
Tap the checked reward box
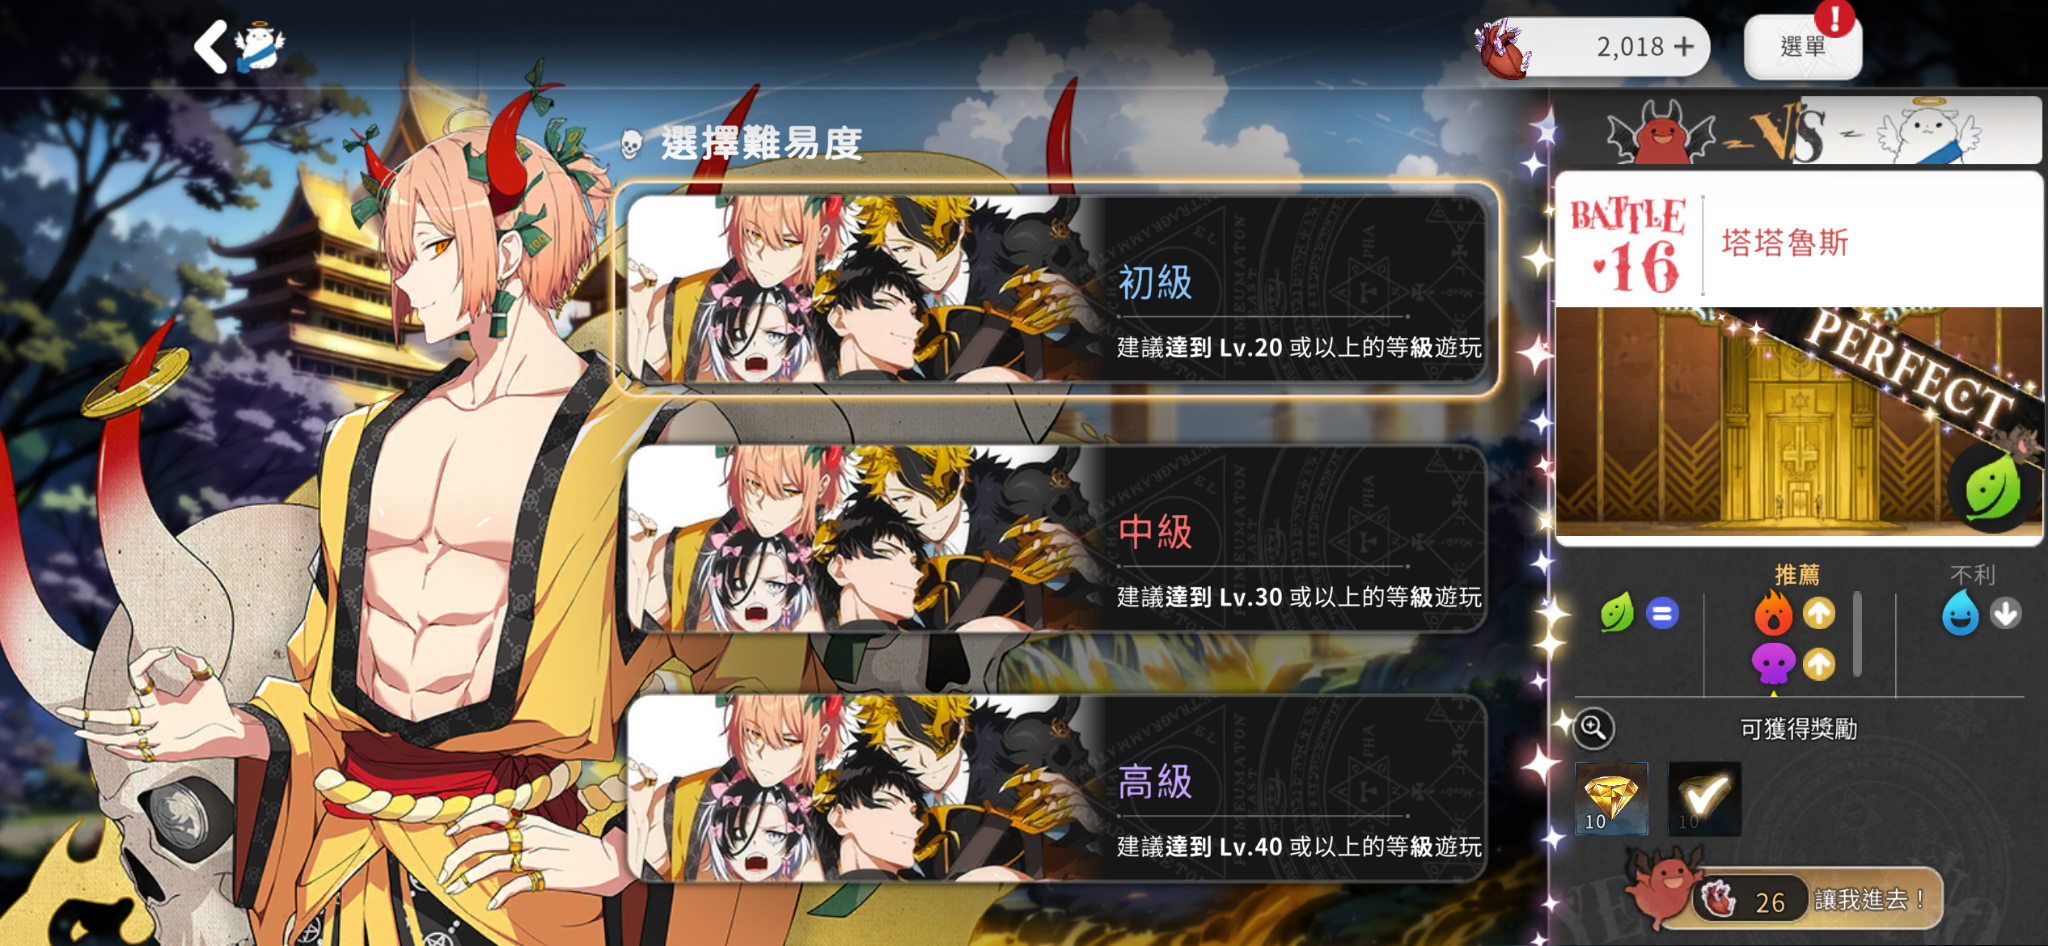pos(1704,799)
